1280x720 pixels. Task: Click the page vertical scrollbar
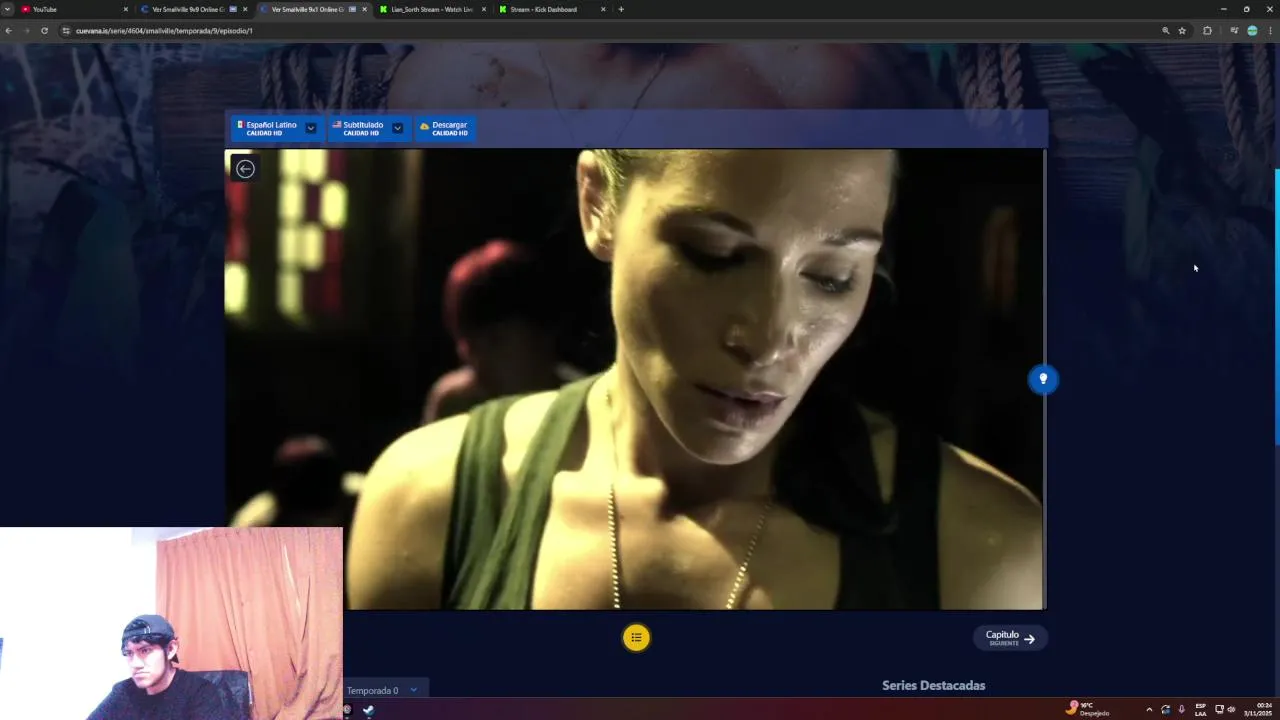point(1277,307)
